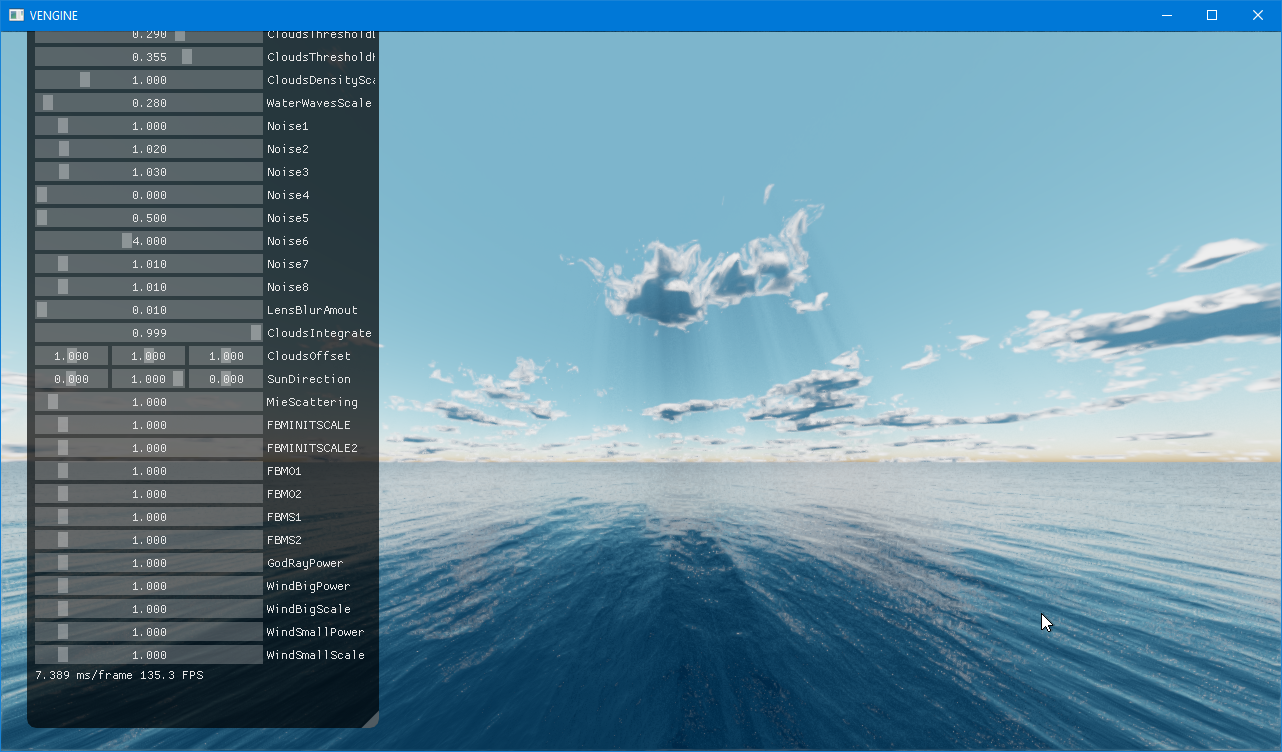Click the FBMO1 slider bar
Screen dimensions: 1282x752
[x=148, y=471]
